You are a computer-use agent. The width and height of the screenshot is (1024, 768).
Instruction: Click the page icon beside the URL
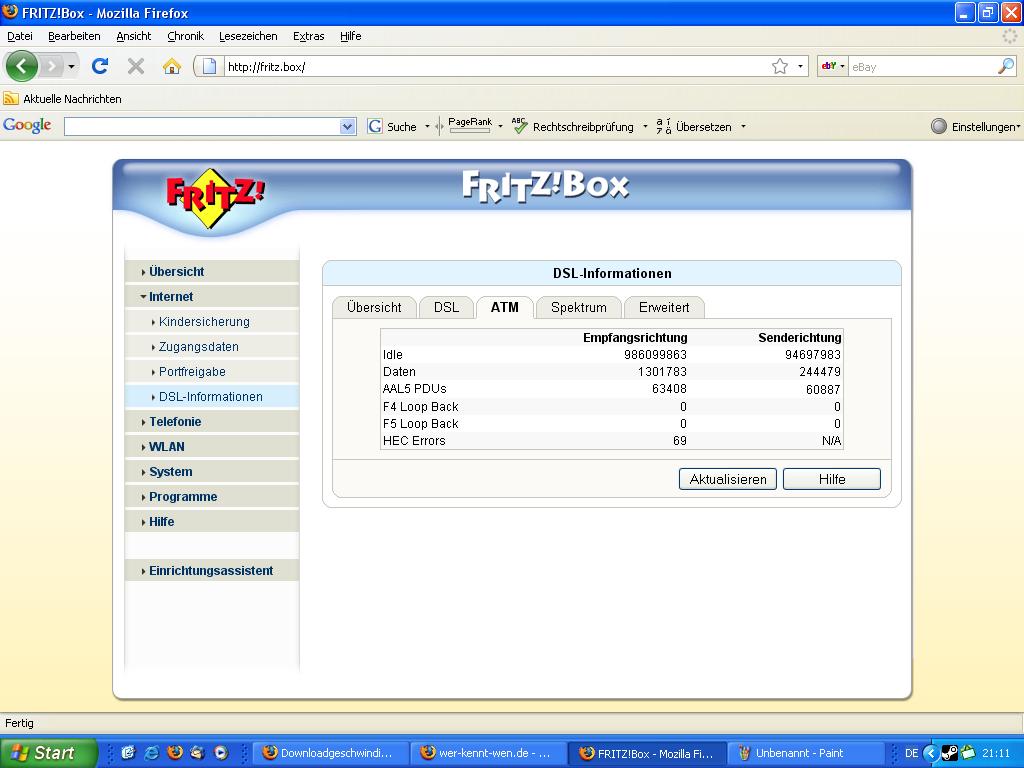(209, 66)
